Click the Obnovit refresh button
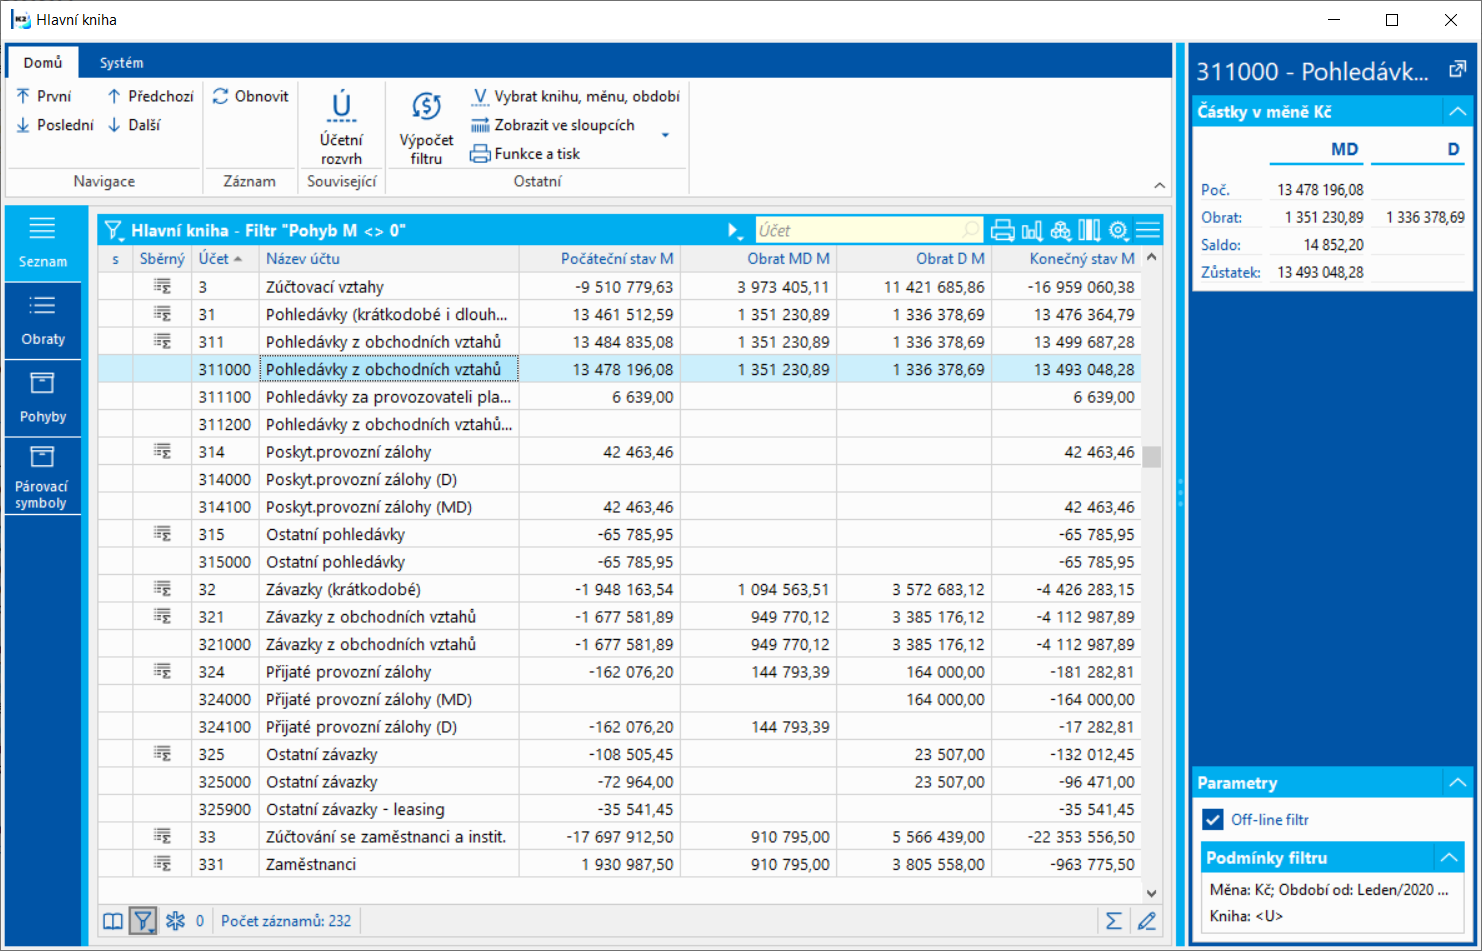 point(251,96)
